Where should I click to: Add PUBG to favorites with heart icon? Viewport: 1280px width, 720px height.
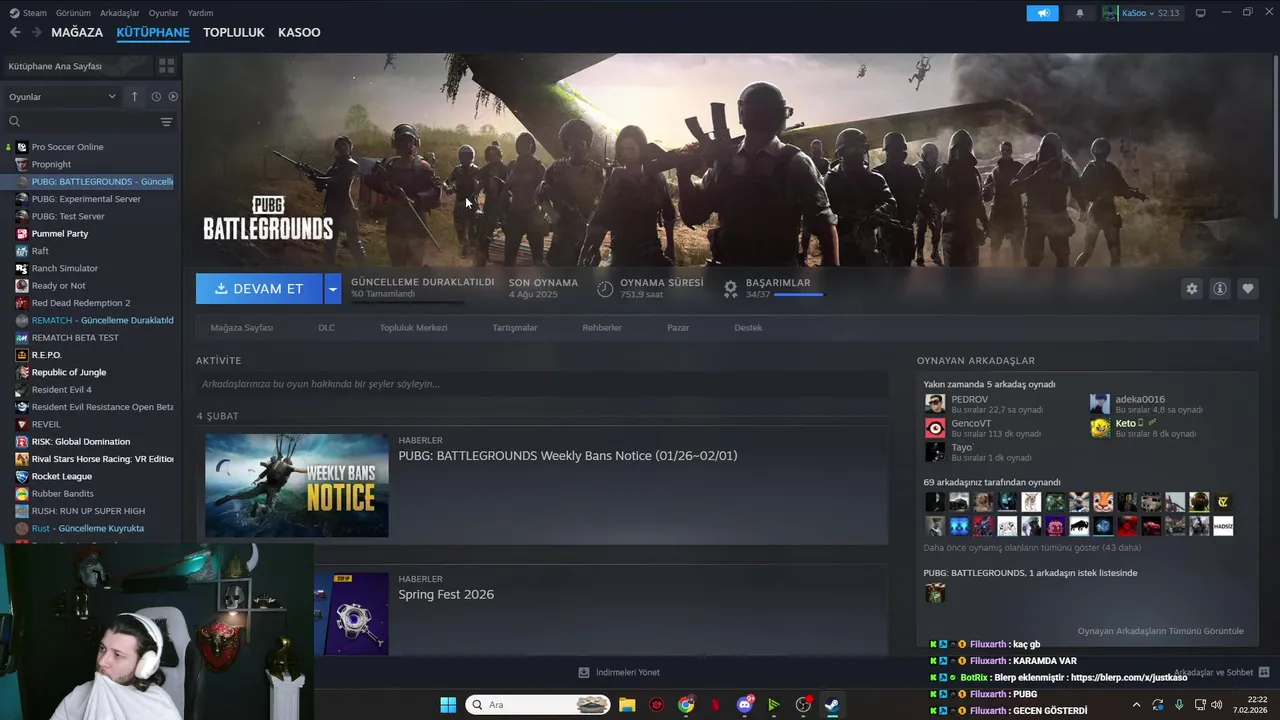click(1248, 289)
